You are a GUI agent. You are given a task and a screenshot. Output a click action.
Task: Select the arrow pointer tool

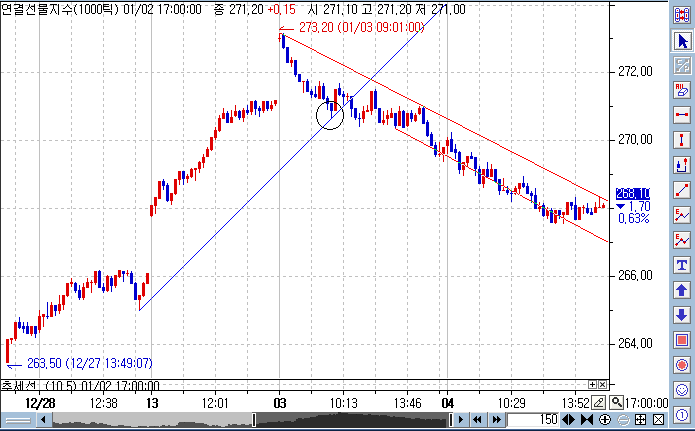(x=682, y=41)
